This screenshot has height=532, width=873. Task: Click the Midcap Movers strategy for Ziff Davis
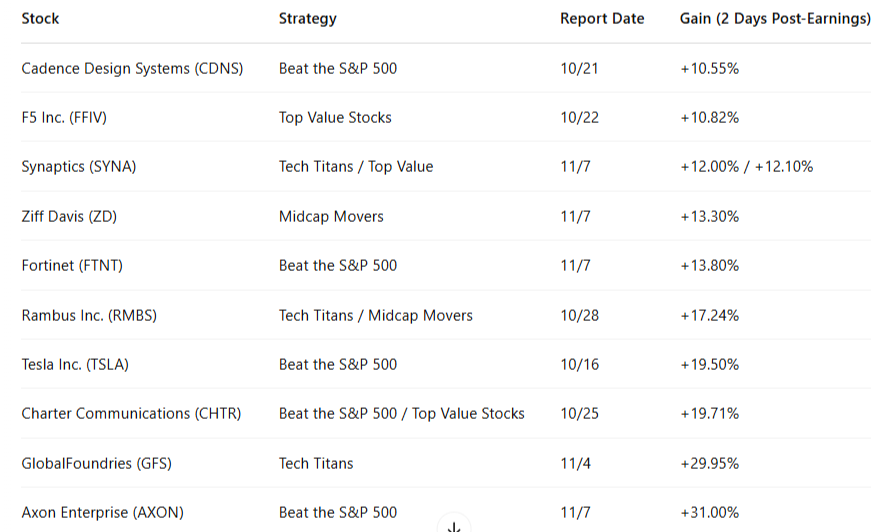[331, 216]
